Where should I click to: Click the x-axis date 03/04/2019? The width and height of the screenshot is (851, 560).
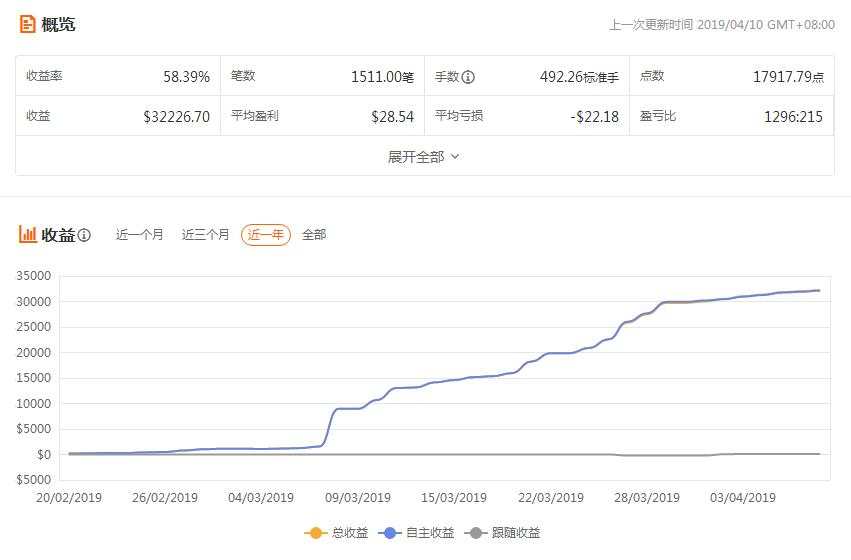tap(743, 498)
